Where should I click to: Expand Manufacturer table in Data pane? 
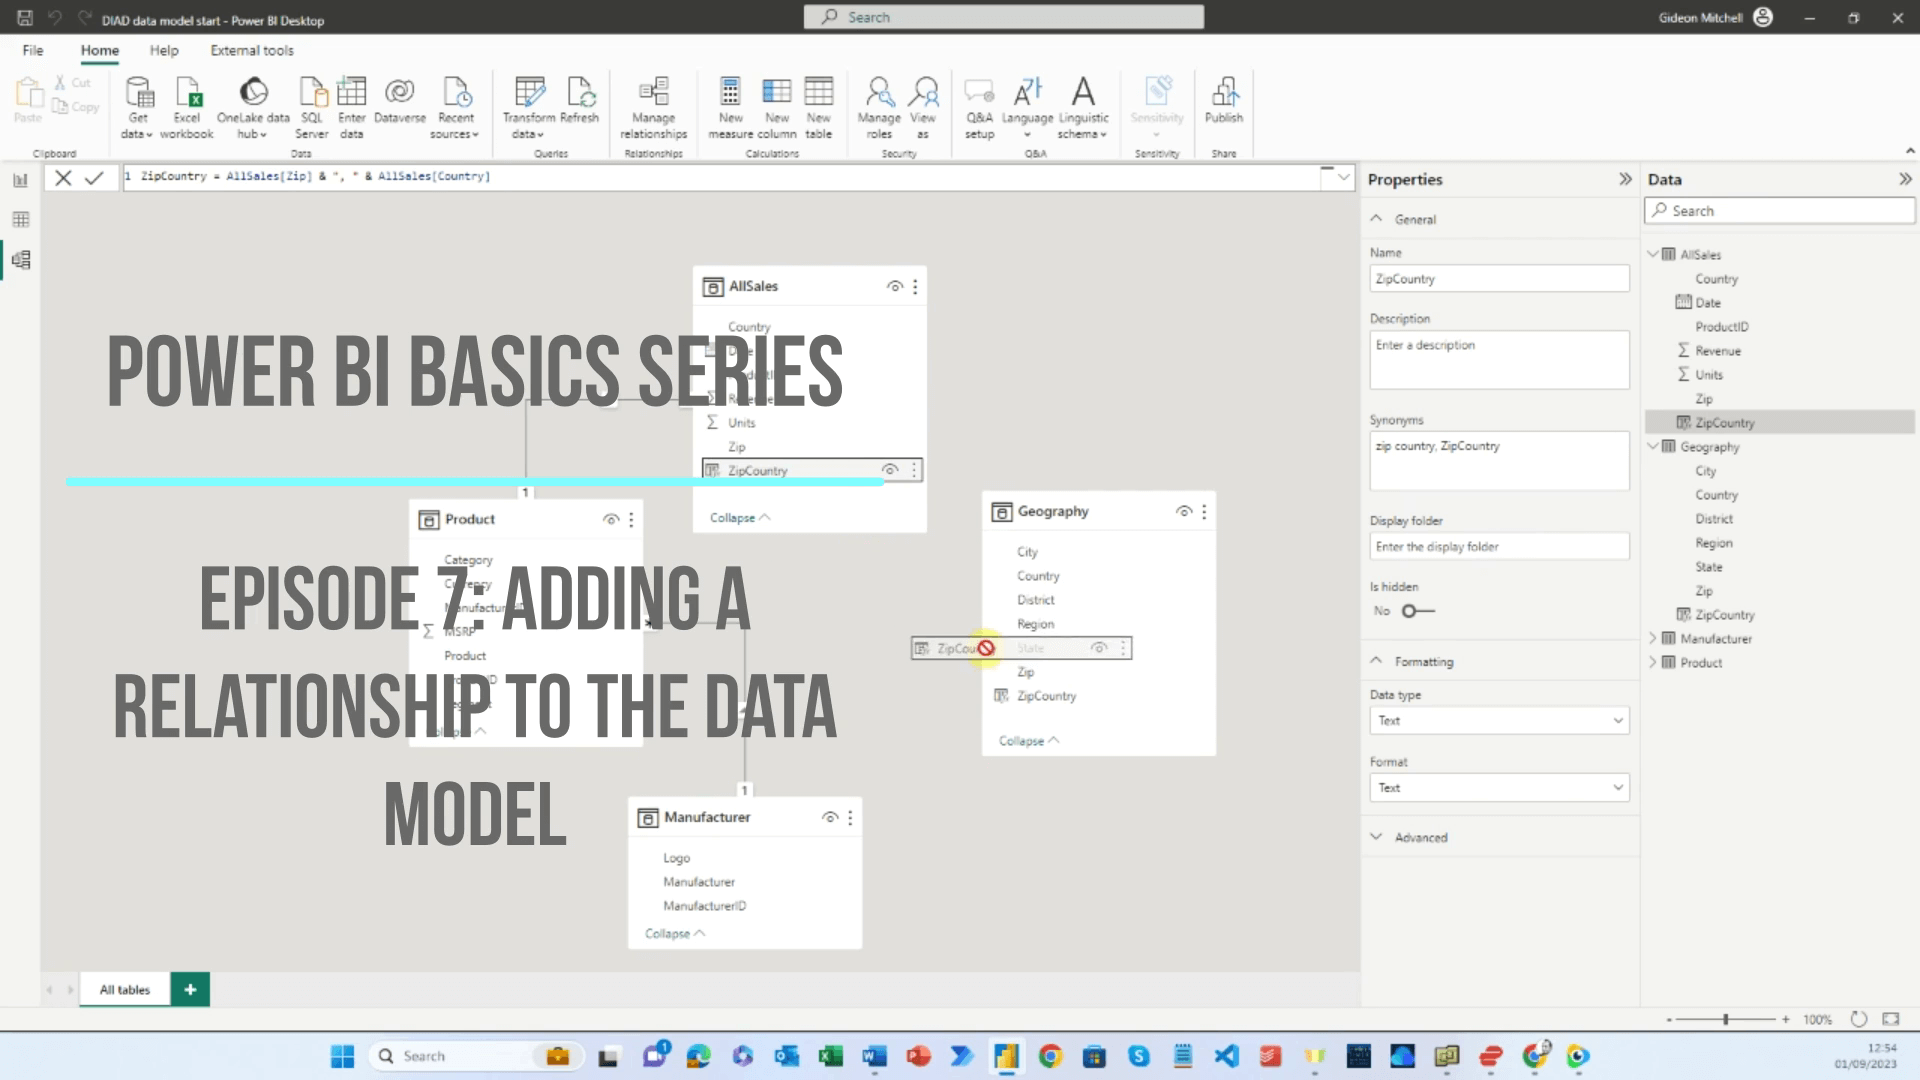[x=1653, y=638]
